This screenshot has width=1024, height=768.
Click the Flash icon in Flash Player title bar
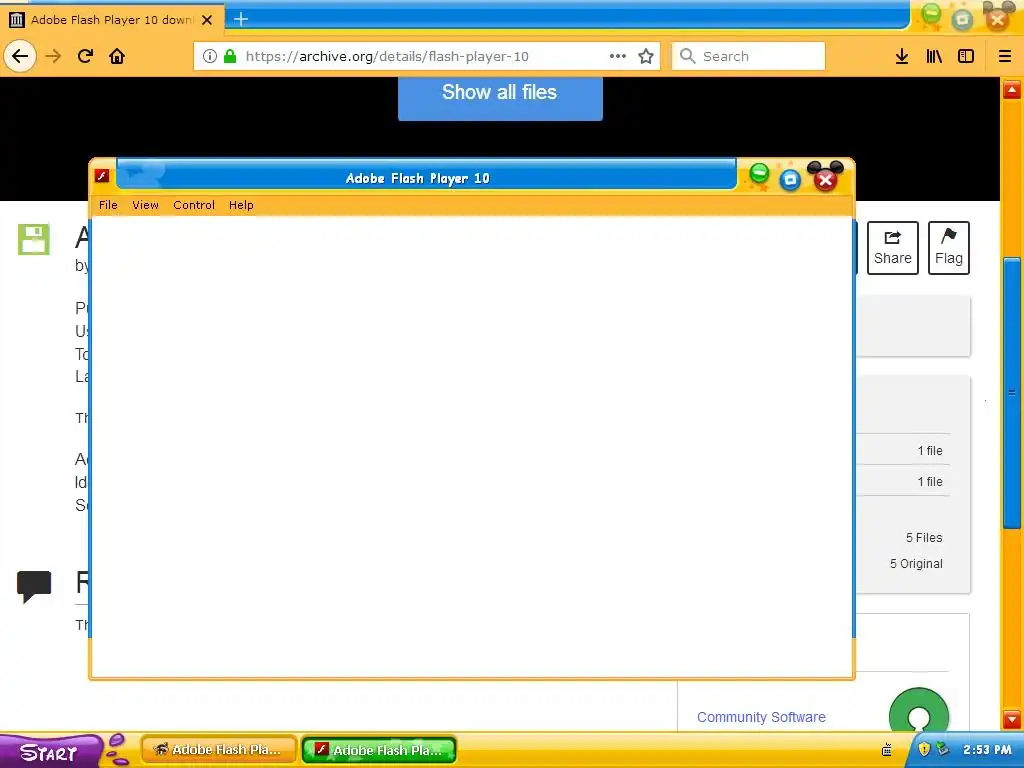102,176
